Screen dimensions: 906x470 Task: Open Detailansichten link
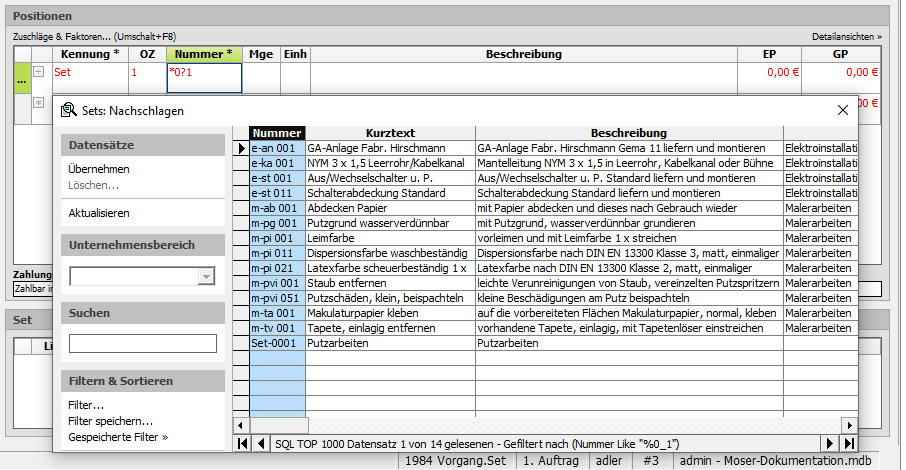[x=846, y=36]
